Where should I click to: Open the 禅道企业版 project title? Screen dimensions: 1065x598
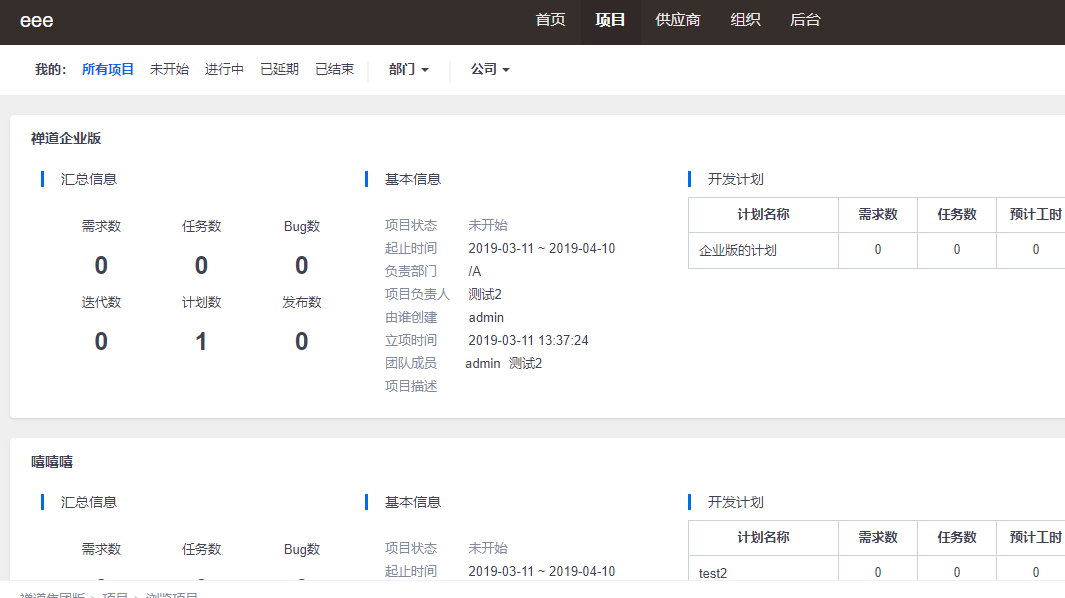click(66, 139)
